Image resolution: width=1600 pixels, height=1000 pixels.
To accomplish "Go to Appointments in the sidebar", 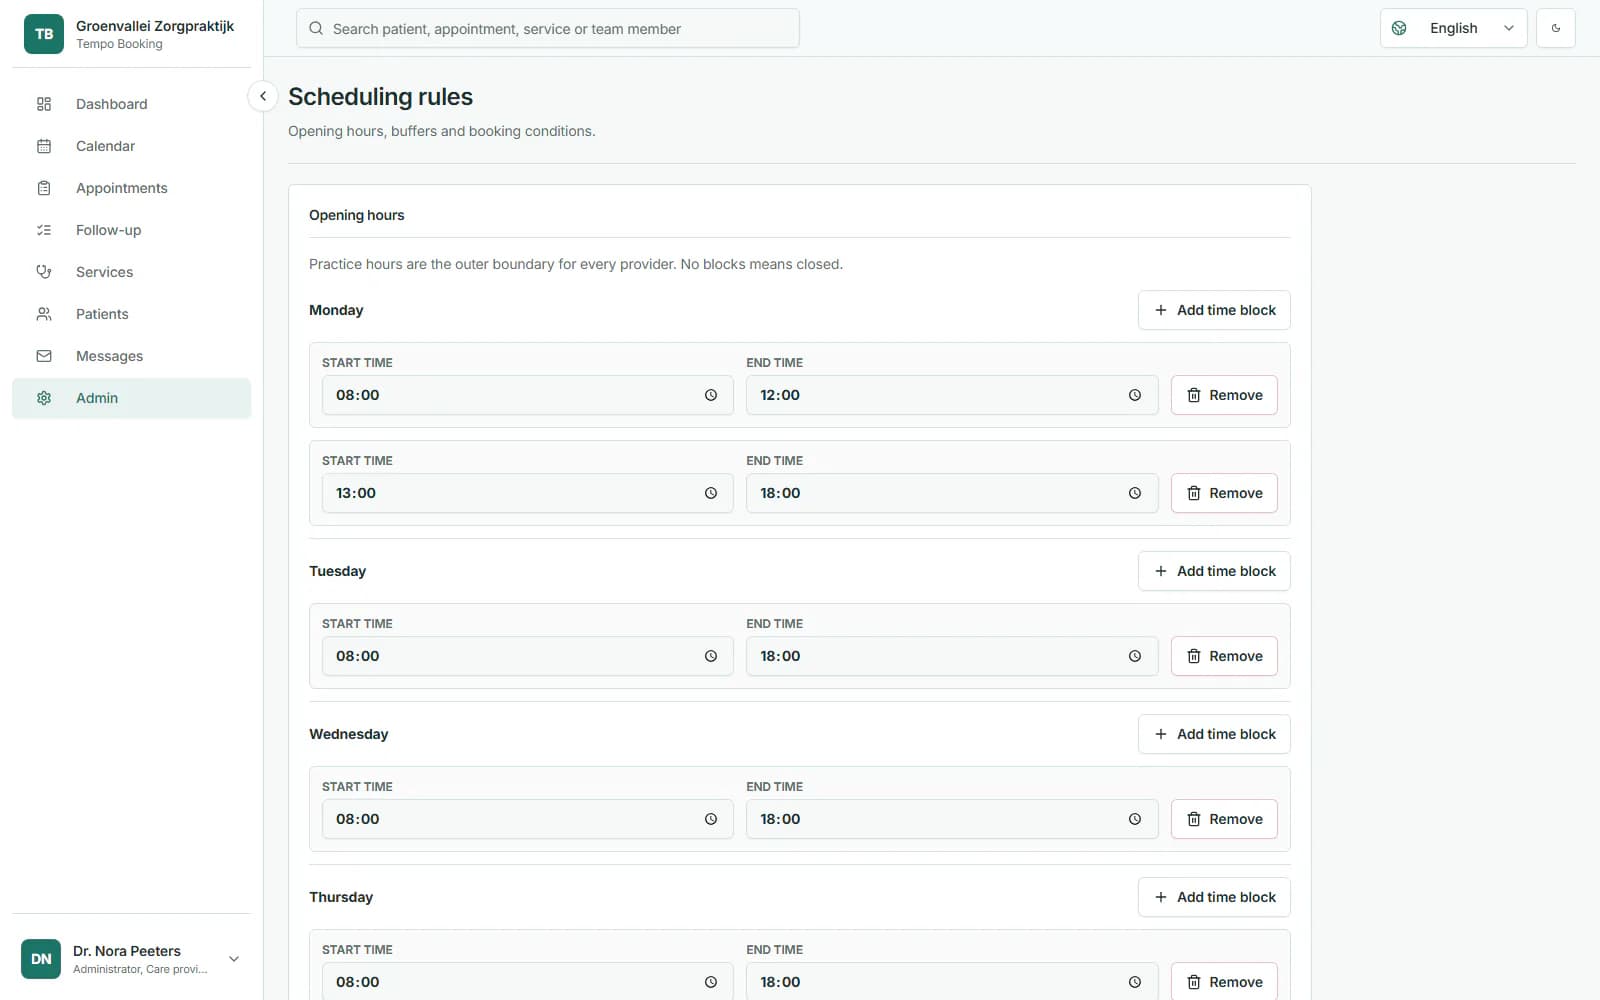I will 131,188.
